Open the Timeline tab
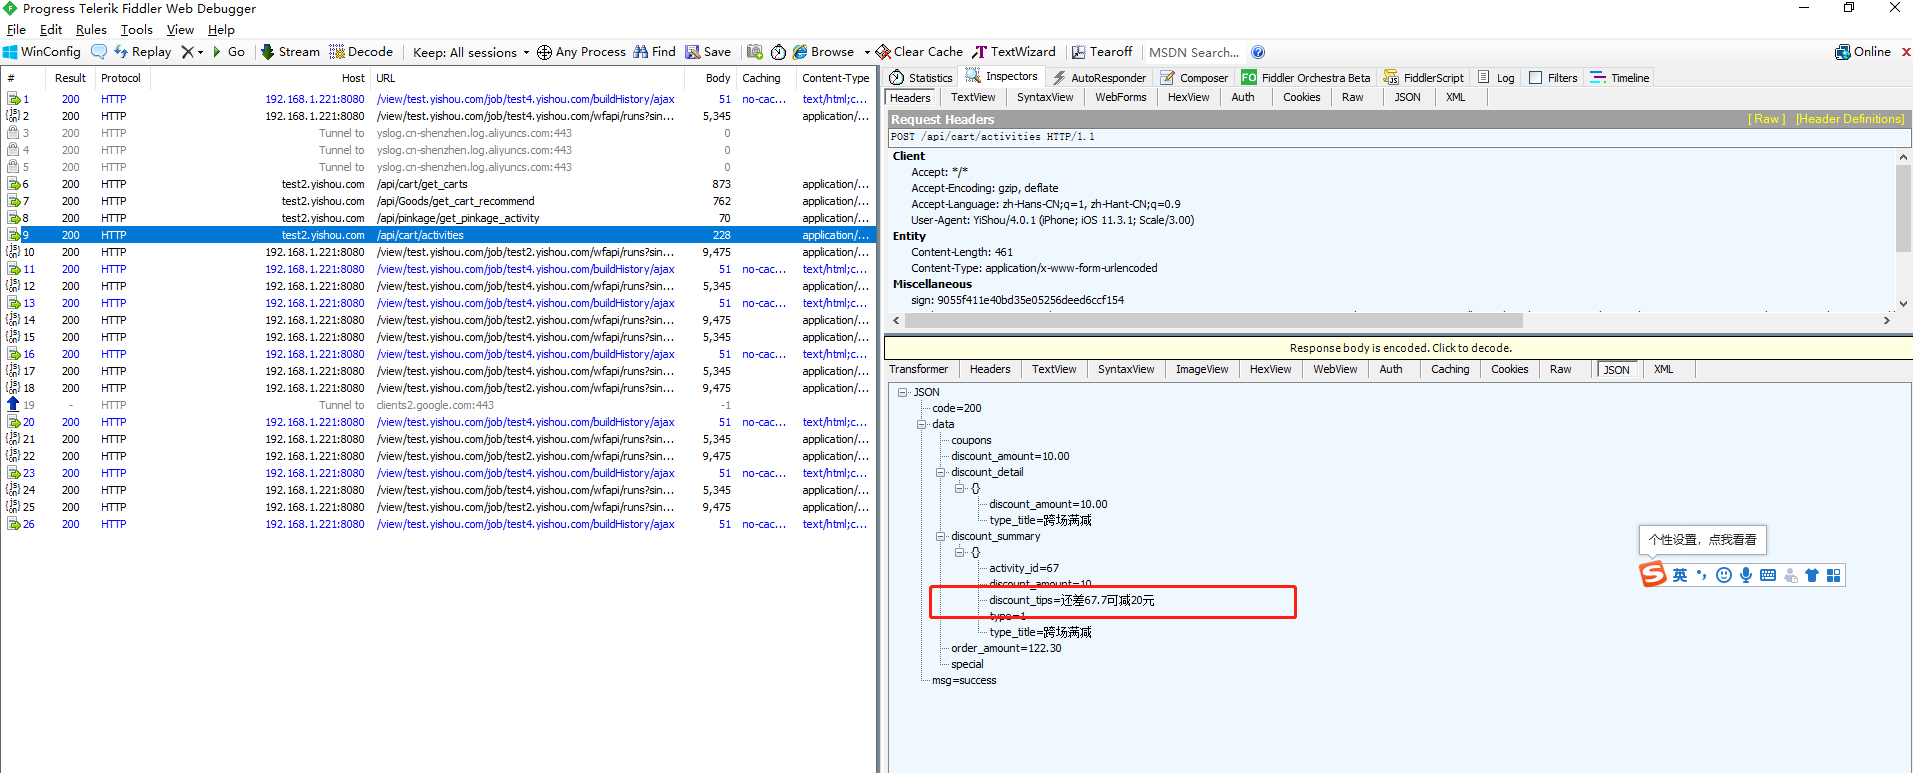Screen dimensions: 1913x773 [x=1620, y=77]
